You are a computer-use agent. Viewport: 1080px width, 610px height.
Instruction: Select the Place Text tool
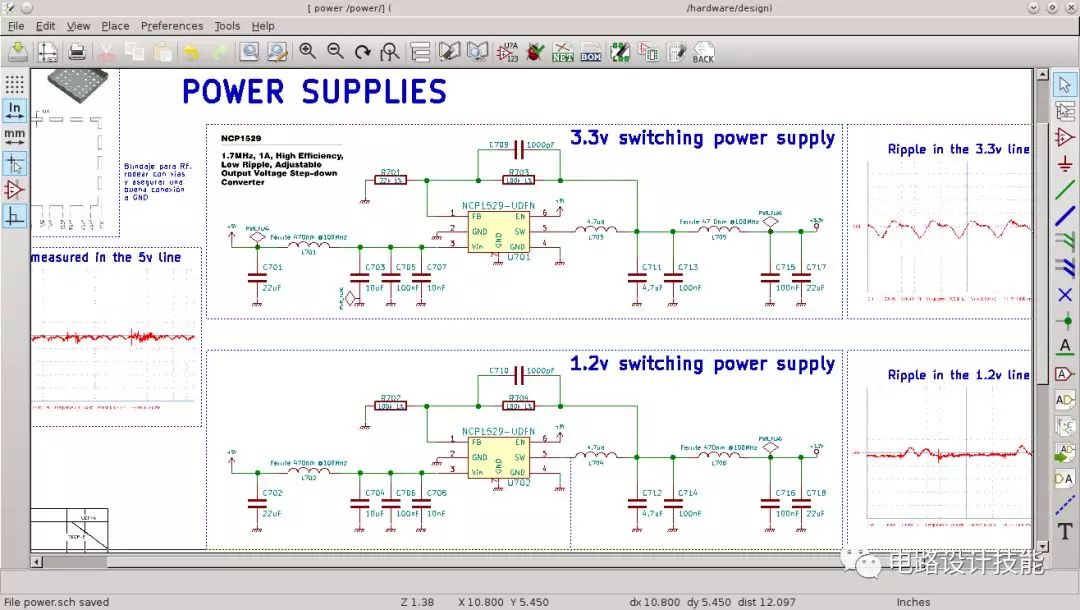point(1066,531)
